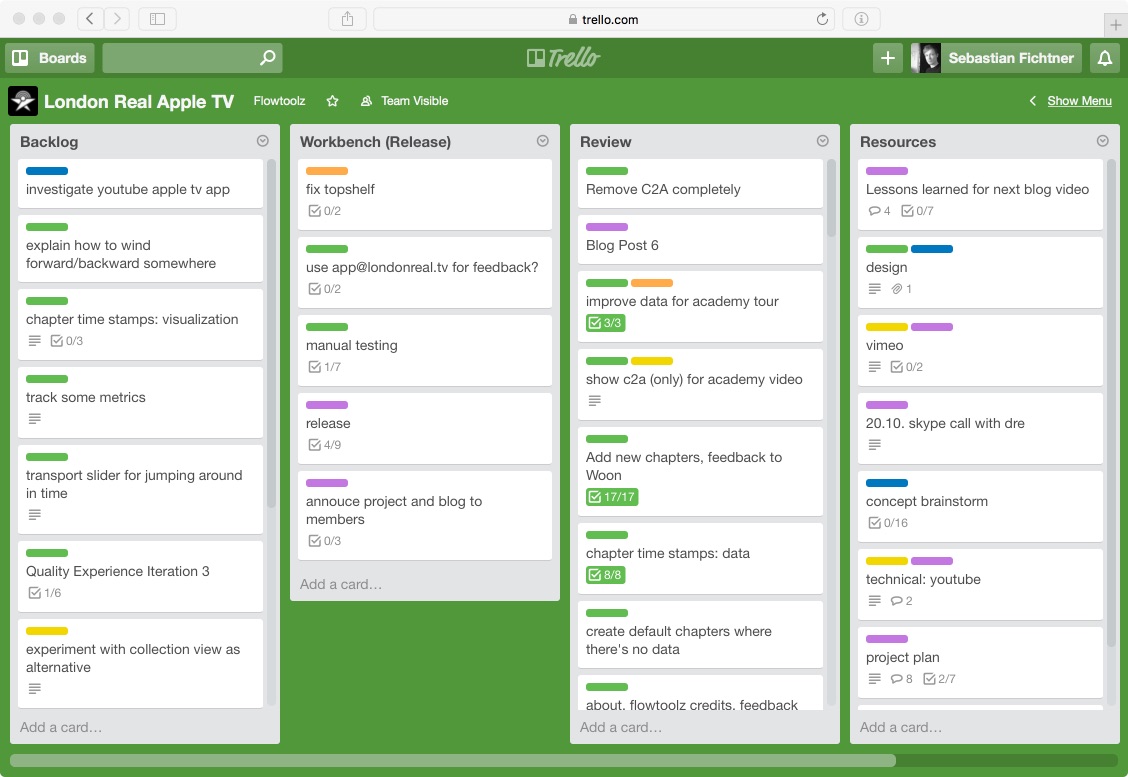Click the Trello logo in the header
Viewport: 1128px width, 777px height.
tap(563, 58)
